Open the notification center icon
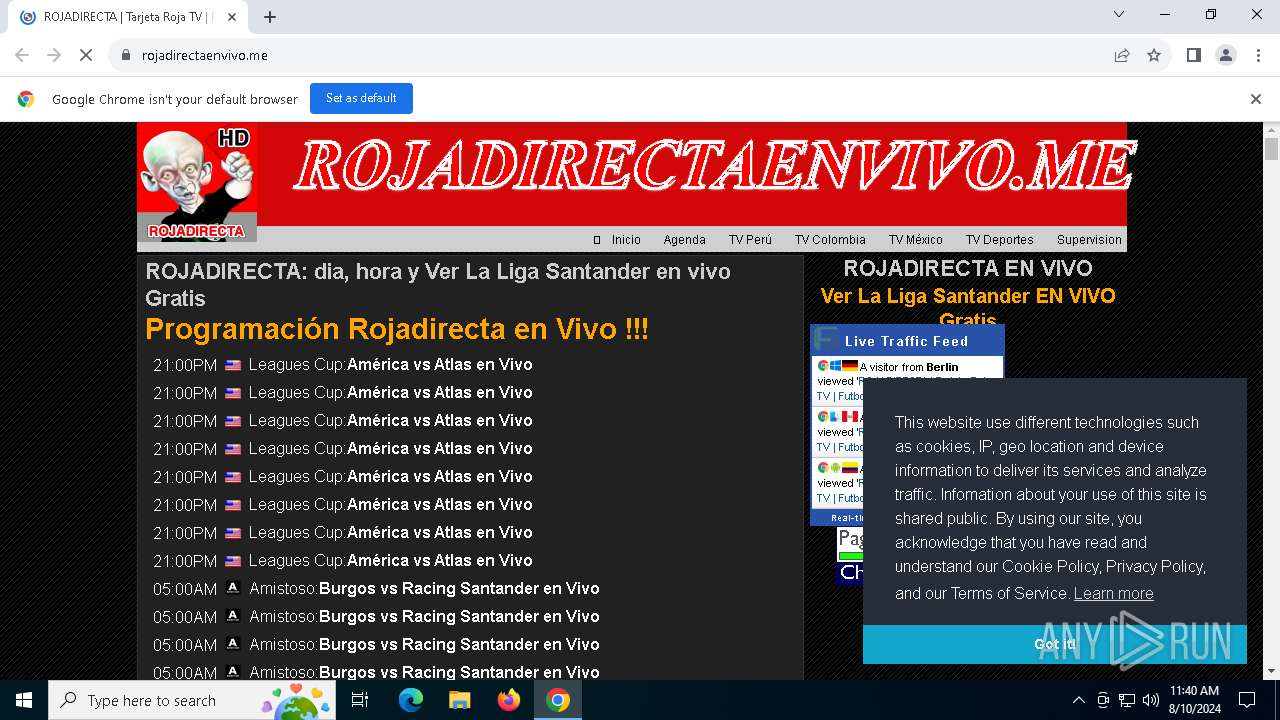Image resolution: width=1280 pixels, height=720 pixels. 1247,700
